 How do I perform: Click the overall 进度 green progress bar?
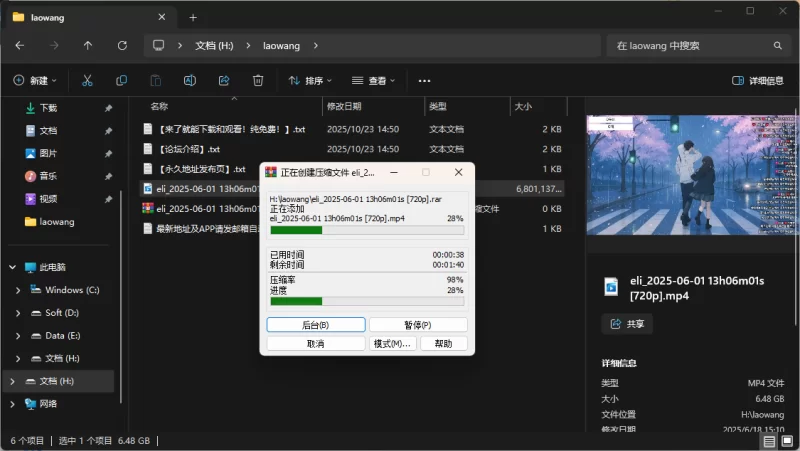[x=367, y=300]
